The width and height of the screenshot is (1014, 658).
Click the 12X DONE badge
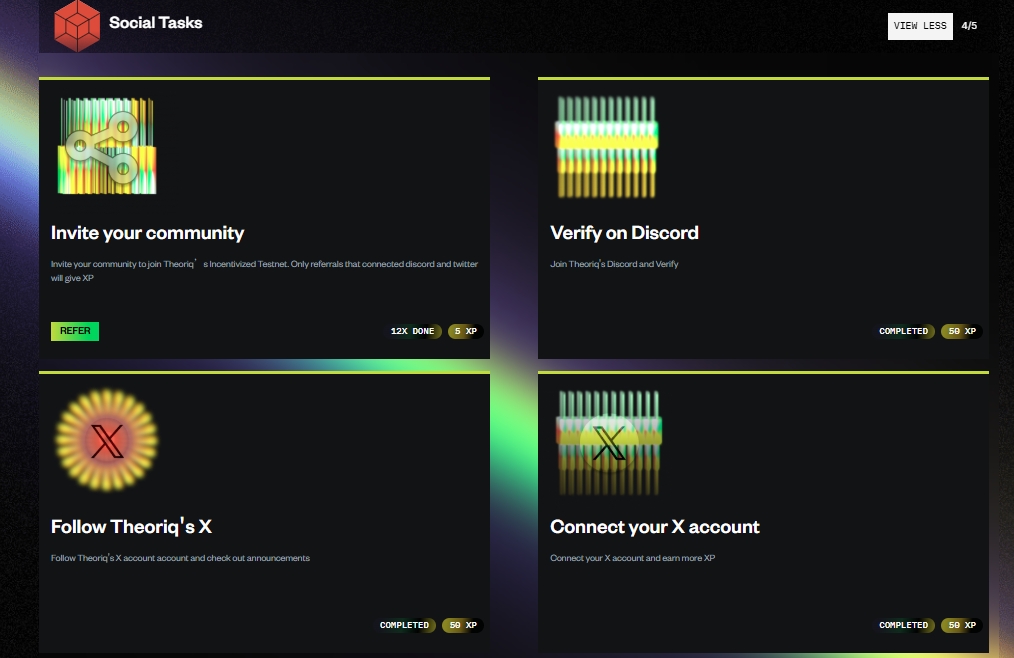point(413,331)
